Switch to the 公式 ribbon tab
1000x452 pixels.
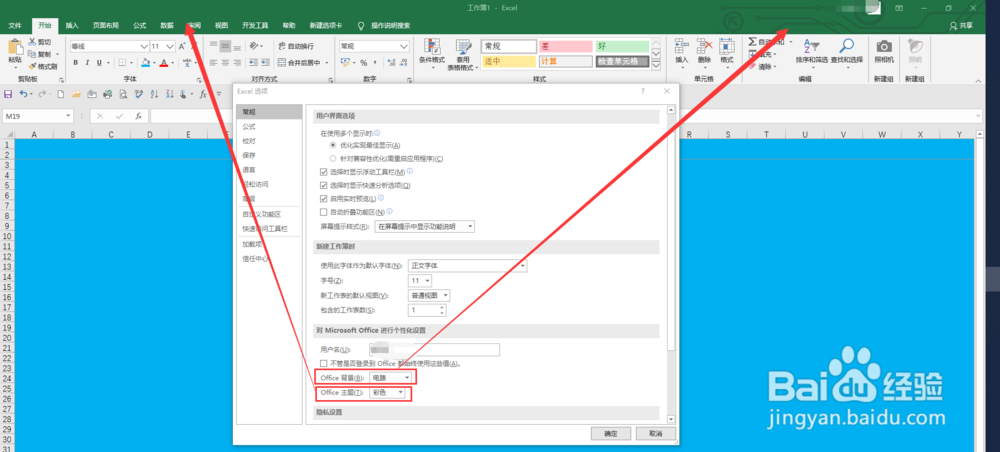click(x=140, y=26)
